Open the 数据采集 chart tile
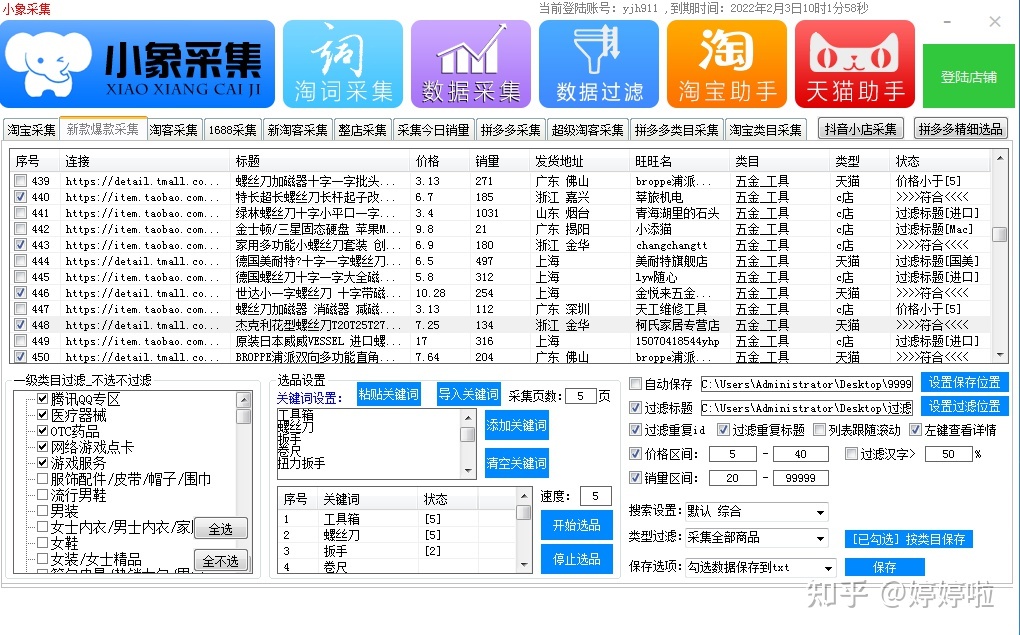Image resolution: width=1020 pixels, height=635 pixels. (471, 64)
